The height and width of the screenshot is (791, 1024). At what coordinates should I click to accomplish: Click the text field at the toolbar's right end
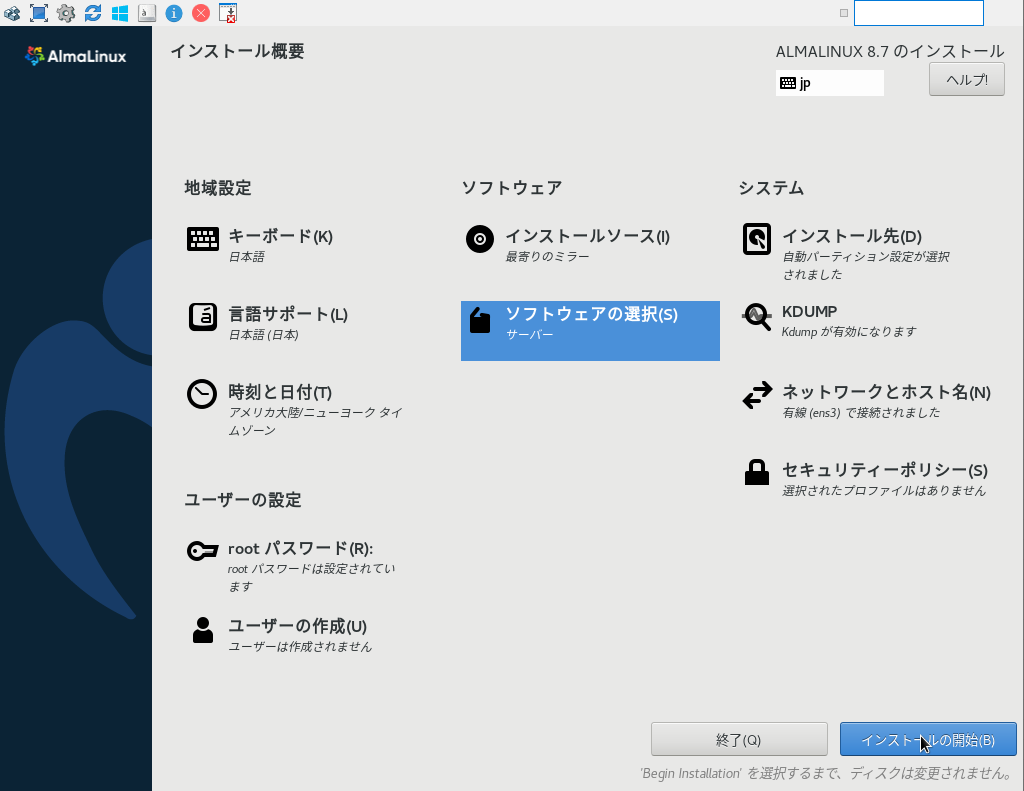click(919, 13)
